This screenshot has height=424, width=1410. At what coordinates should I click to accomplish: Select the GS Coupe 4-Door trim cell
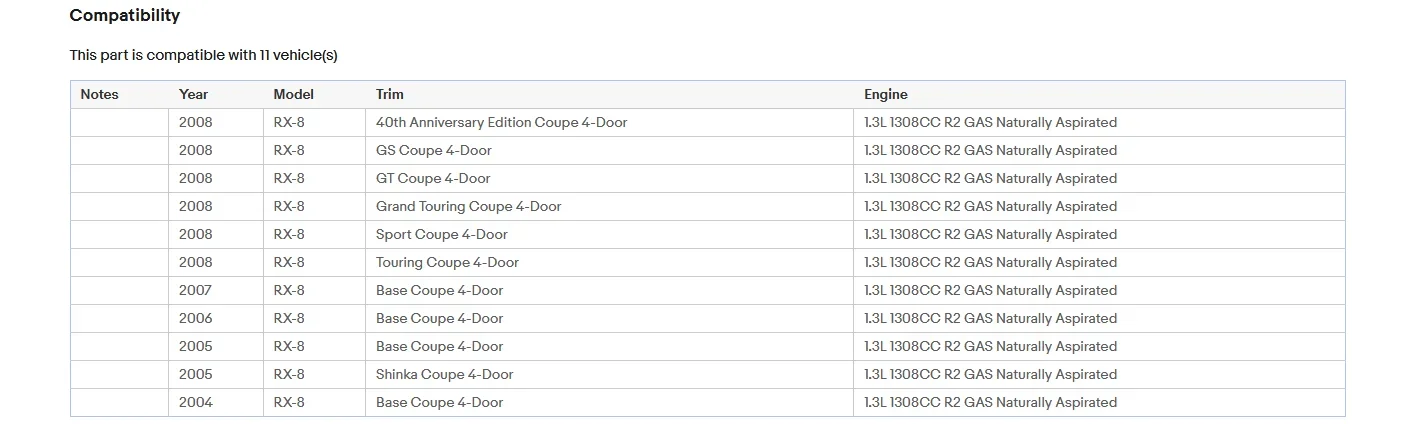(x=434, y=150)
